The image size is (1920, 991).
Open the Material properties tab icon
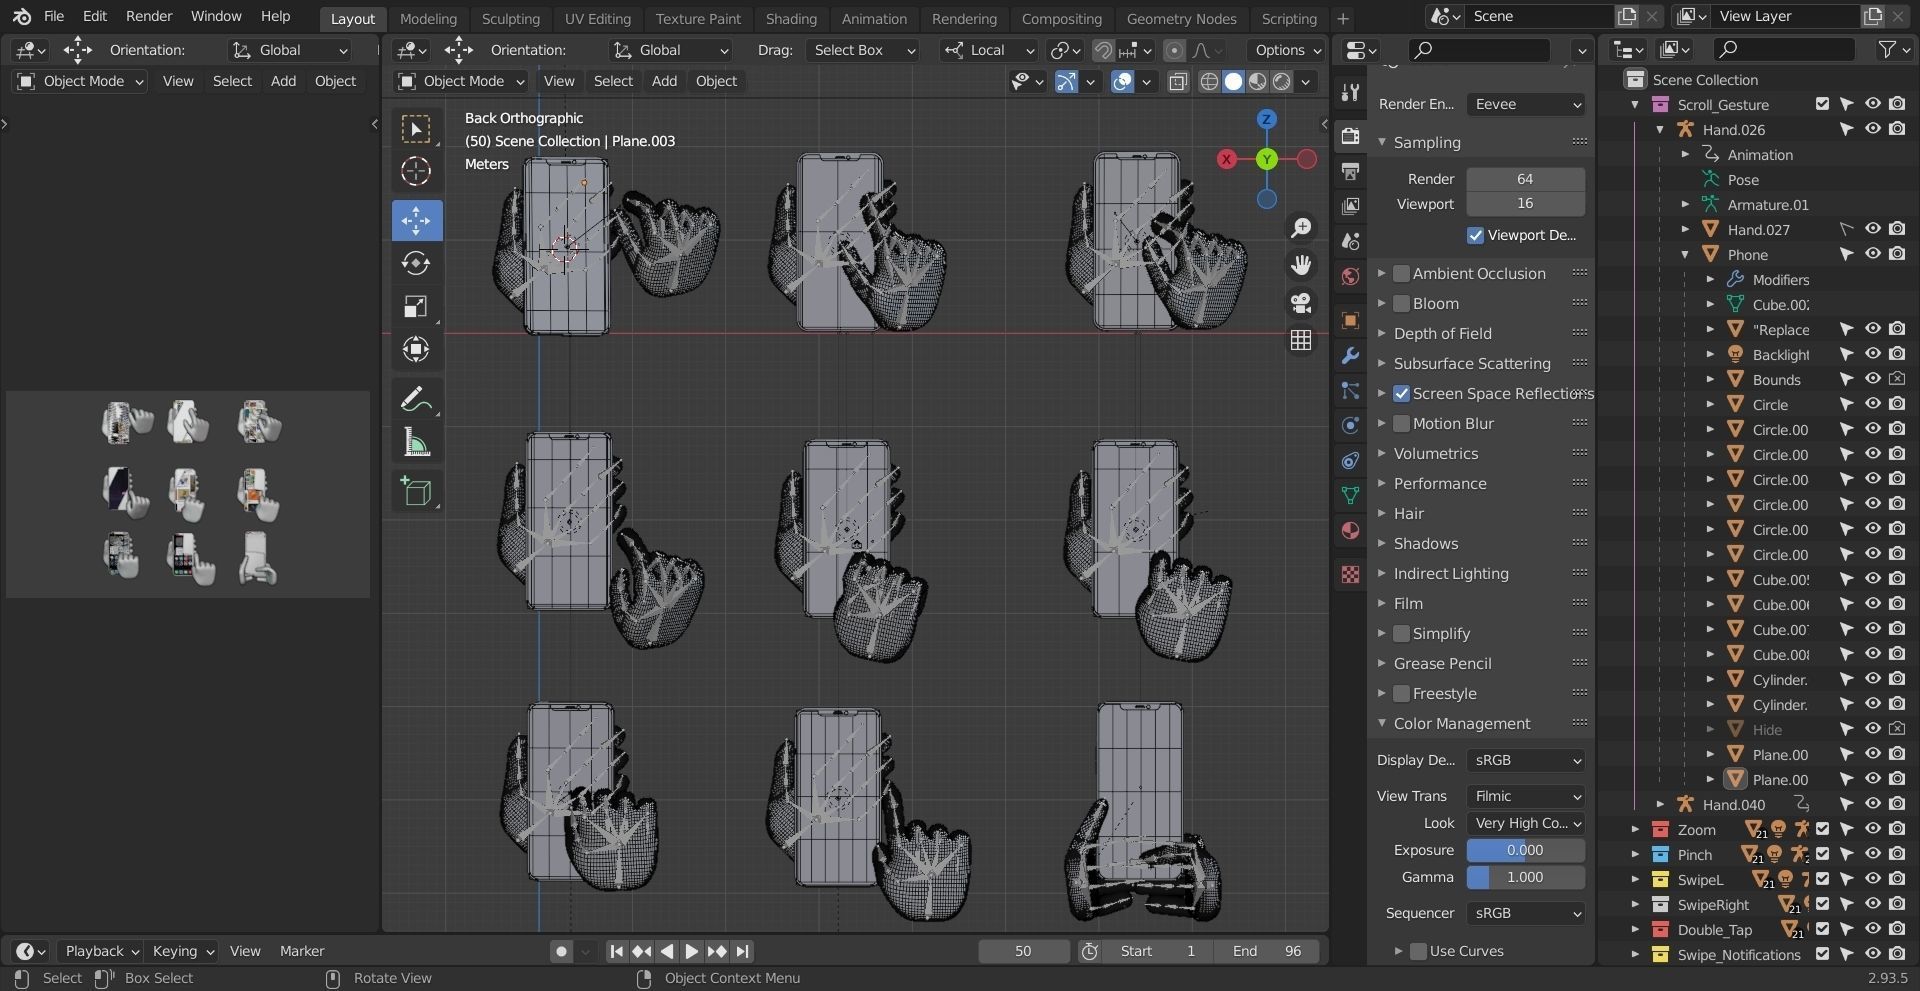pos(1350,530)
